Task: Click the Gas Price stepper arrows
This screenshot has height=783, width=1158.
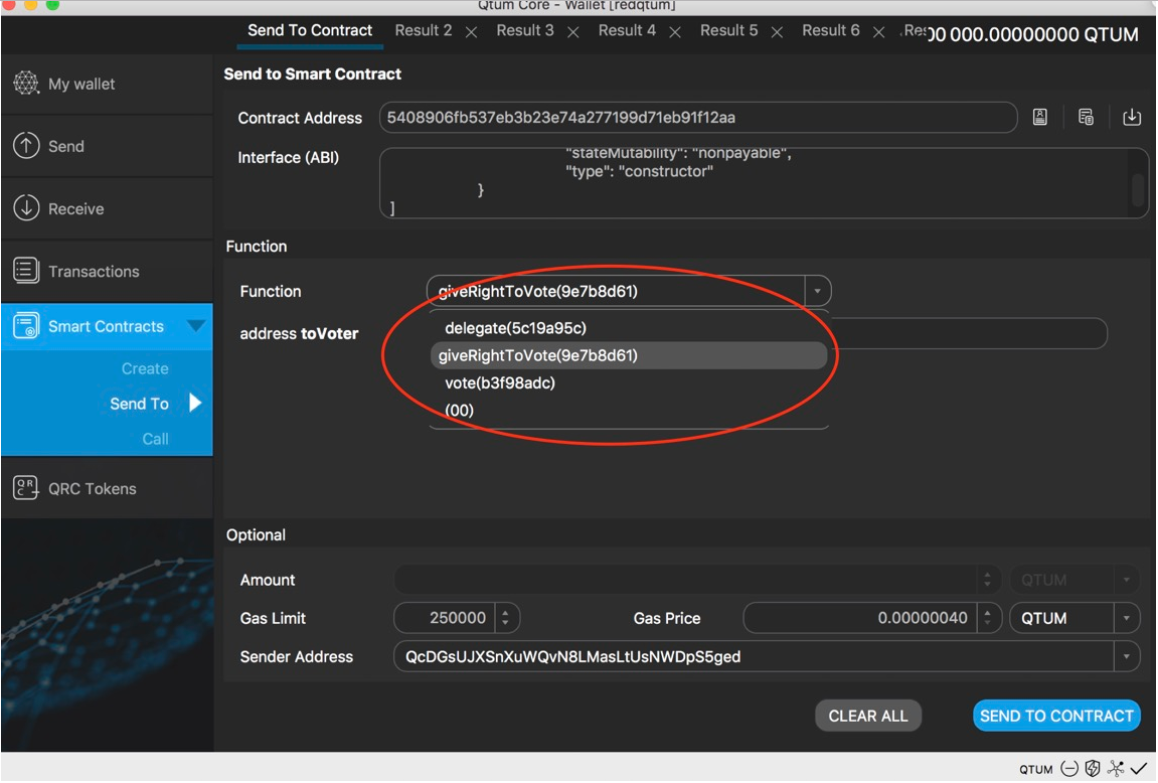Action: pos(987,618)
